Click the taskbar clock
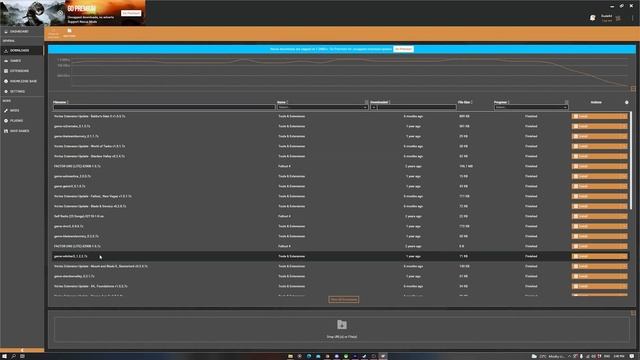640x360 pixels. [x=619, y=356]
